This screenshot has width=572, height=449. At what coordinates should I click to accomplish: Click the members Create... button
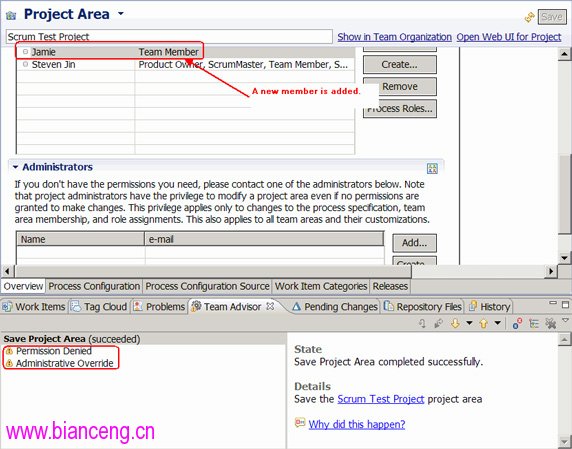tap(399, 65)
